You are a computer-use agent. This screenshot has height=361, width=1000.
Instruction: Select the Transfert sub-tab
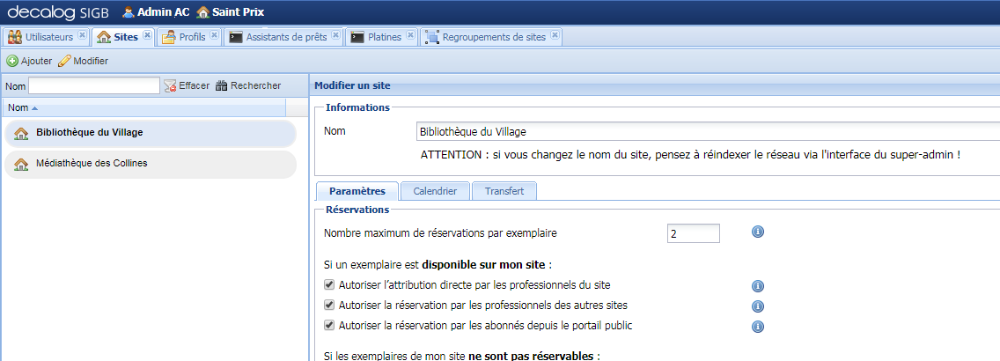[x=504, y=191]
